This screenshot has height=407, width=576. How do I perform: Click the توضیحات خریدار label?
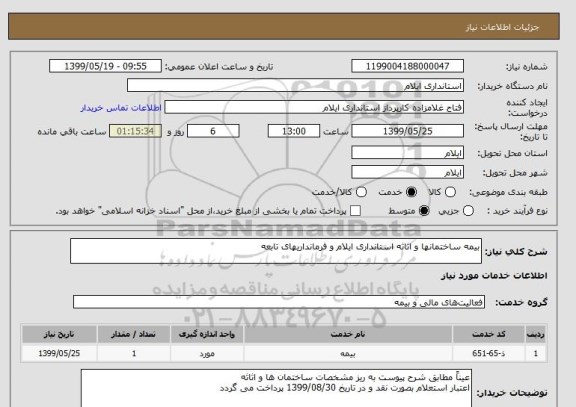pyautogui.click(x=512, y=393)
